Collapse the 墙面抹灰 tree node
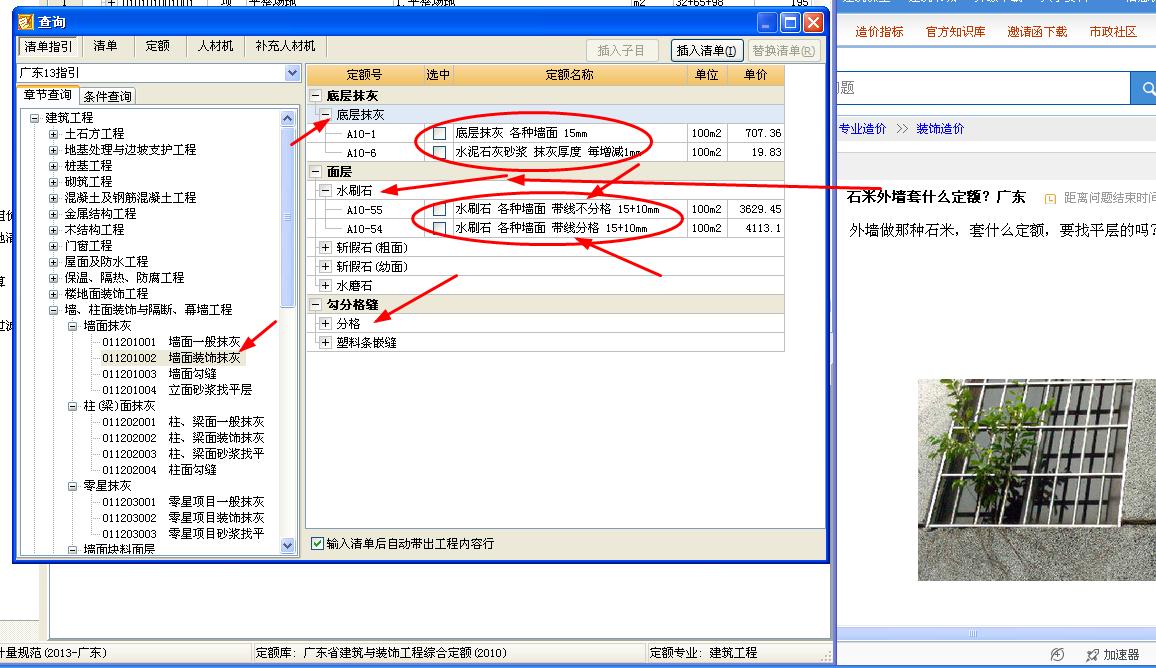This screenshot has height=668, width=1156. (72, 326)
